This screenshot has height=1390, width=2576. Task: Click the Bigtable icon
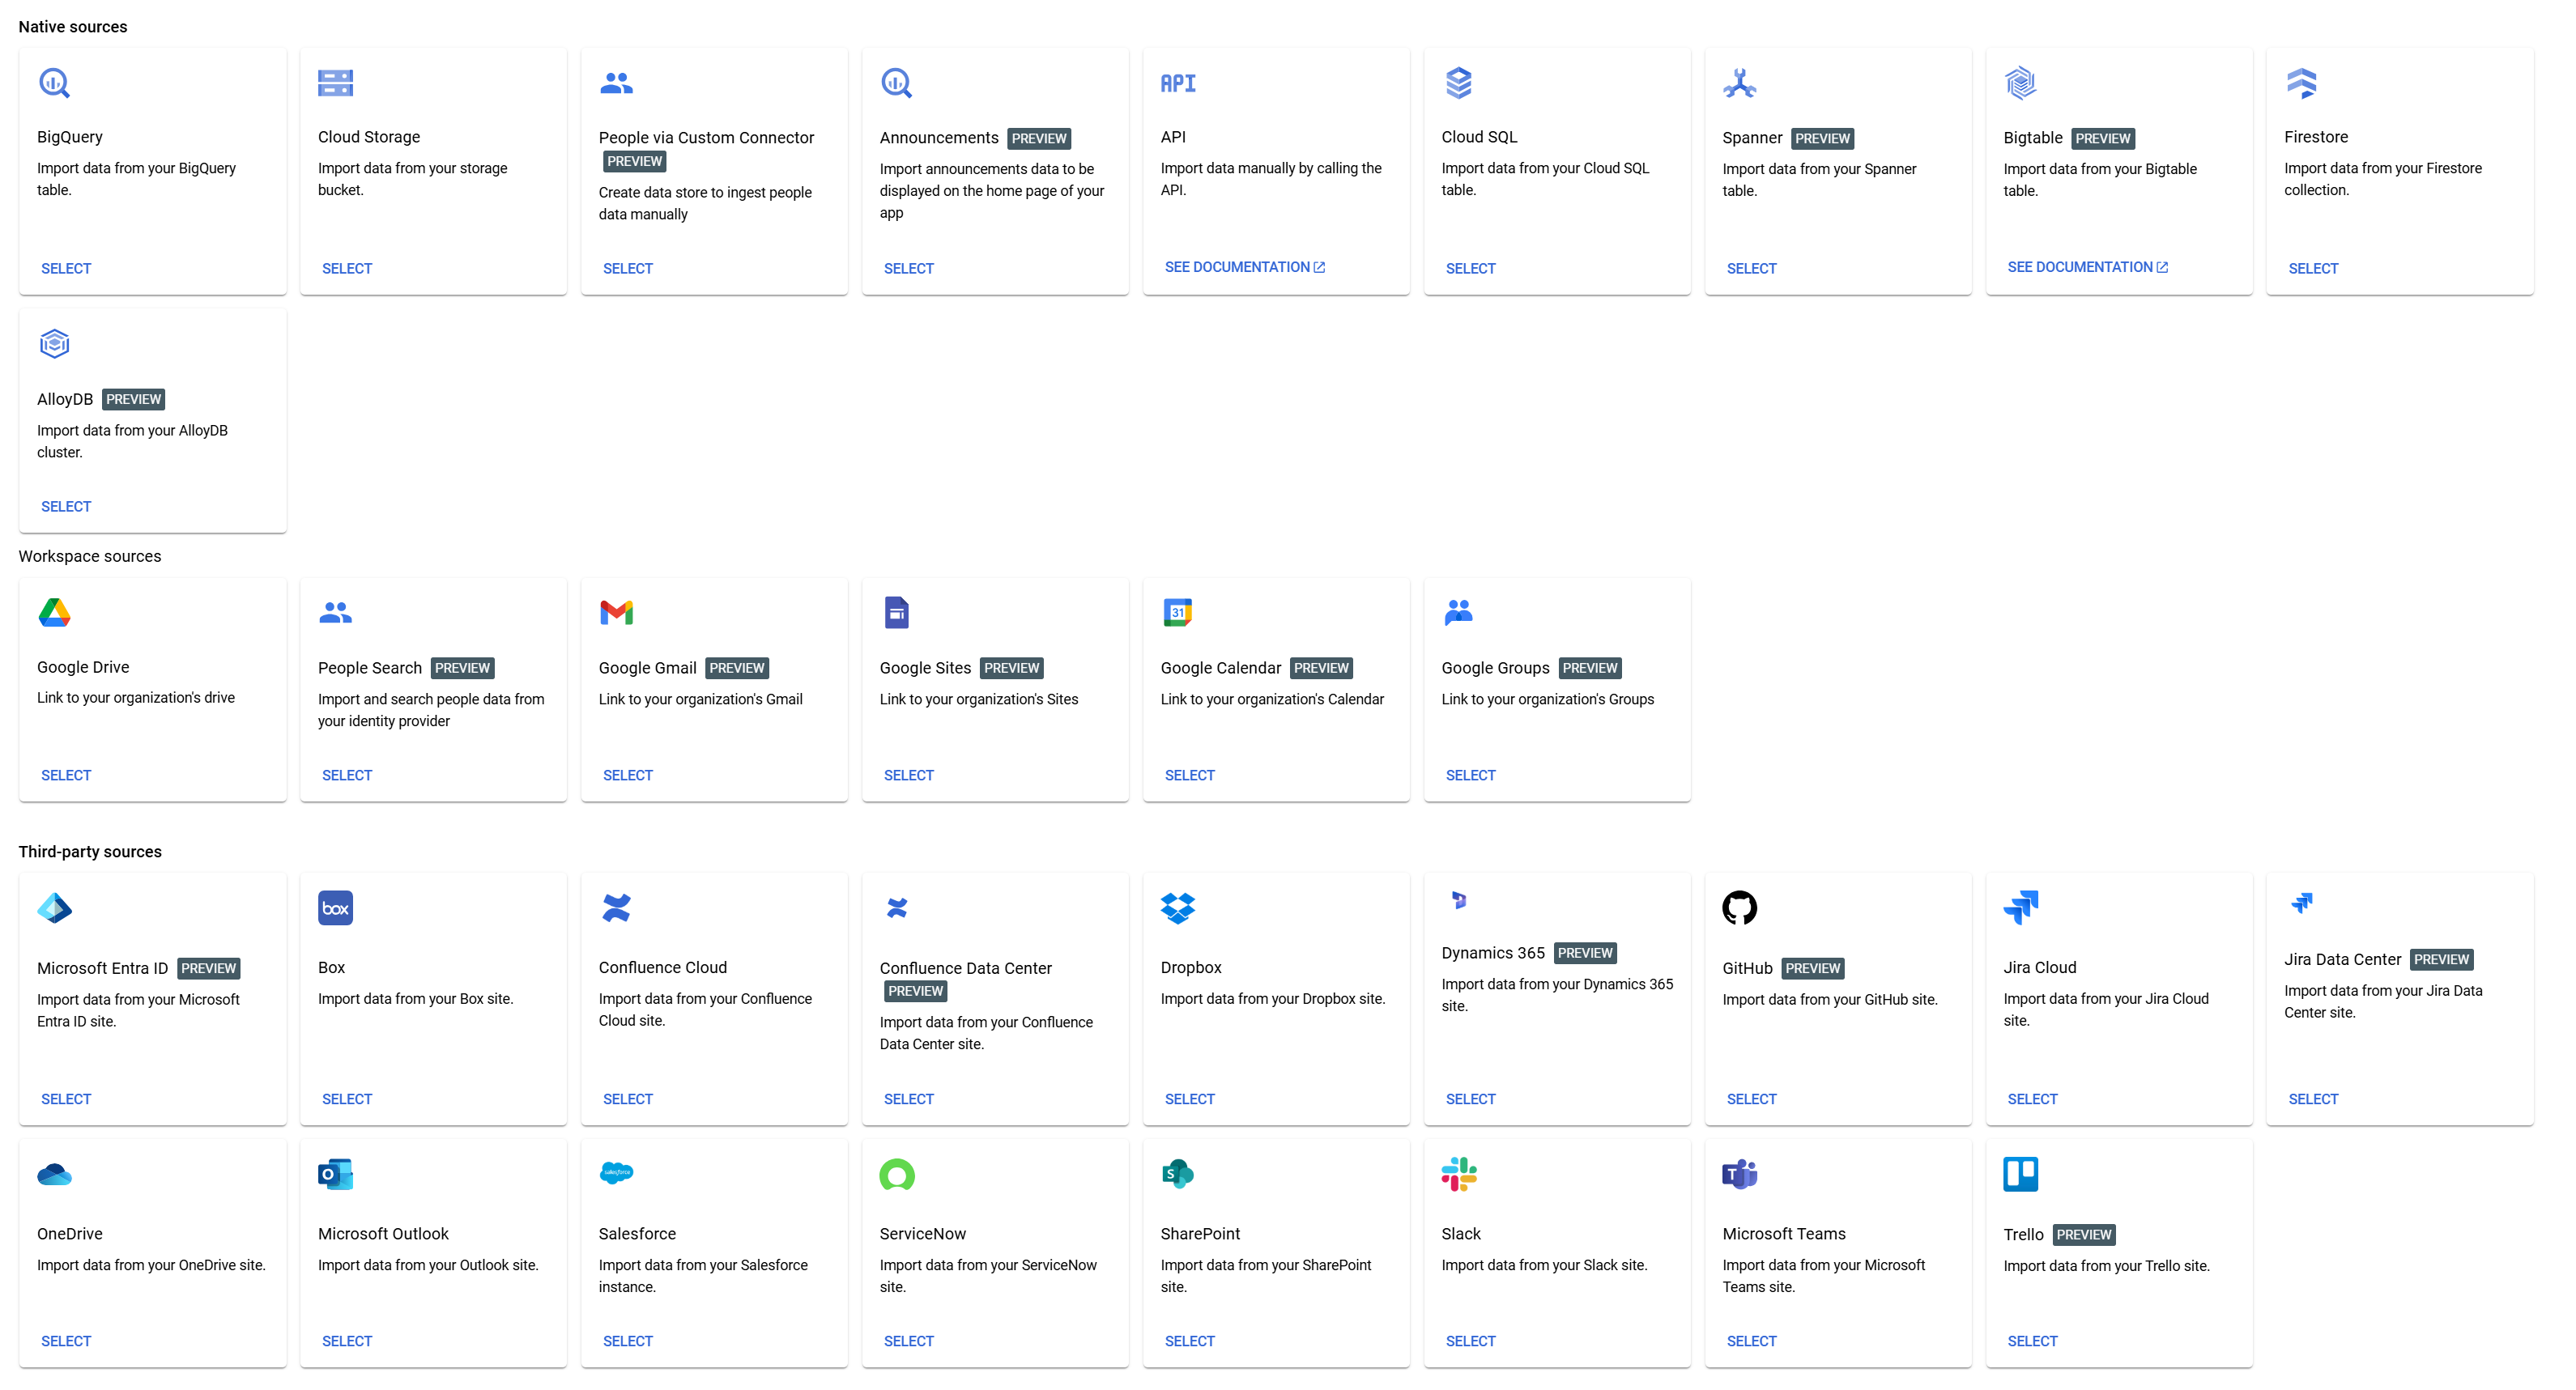[x=2021, y=83]
